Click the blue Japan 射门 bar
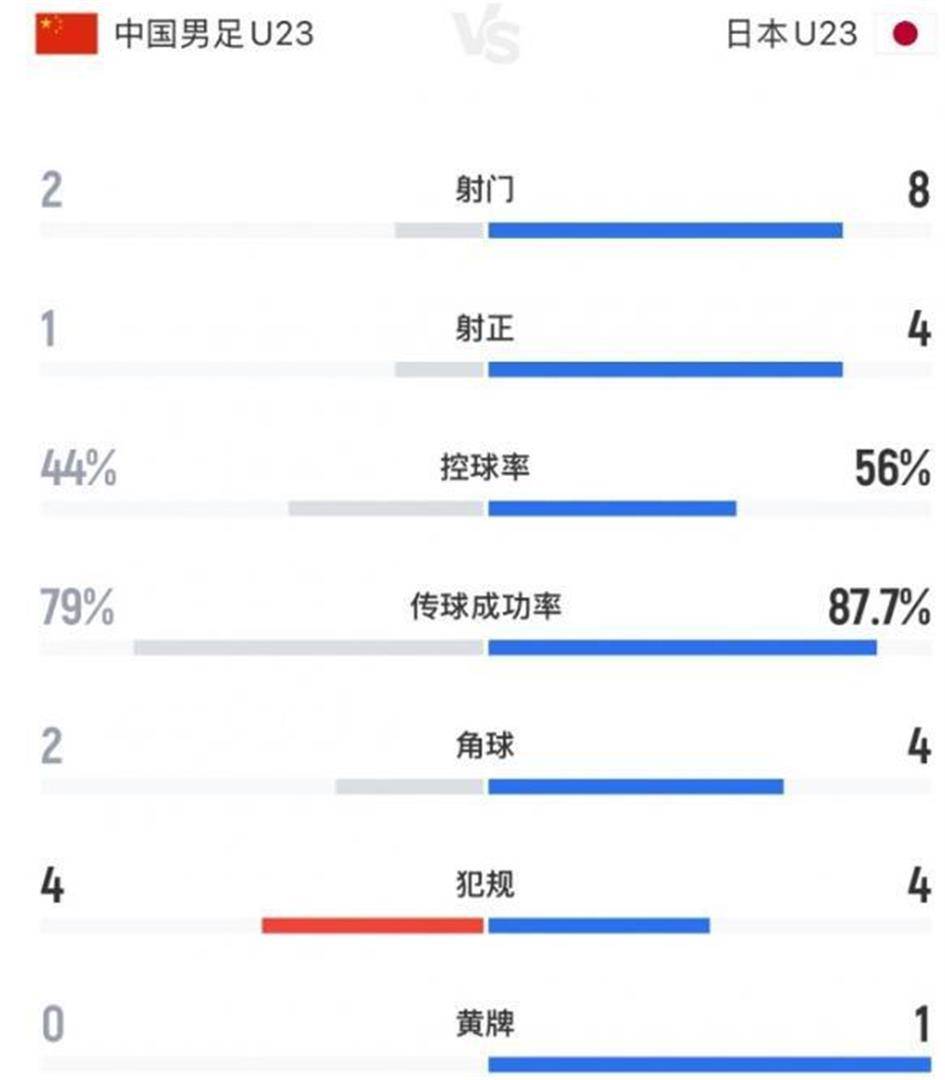The height and width of the screenshot is (1080, 945). [x=665, y=230]
